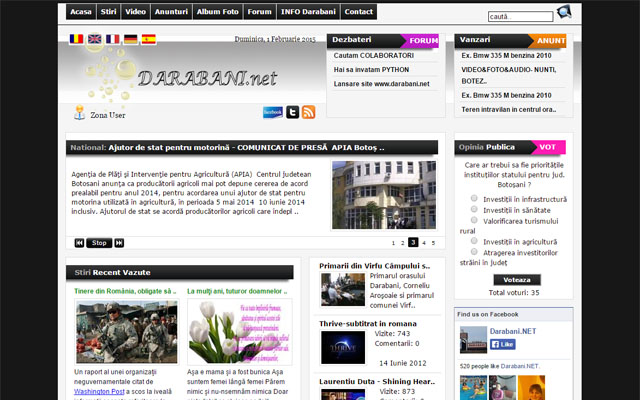Open the Twitter social icon
The height and width of the screenshot is (400, 640).
pos(292,112)
